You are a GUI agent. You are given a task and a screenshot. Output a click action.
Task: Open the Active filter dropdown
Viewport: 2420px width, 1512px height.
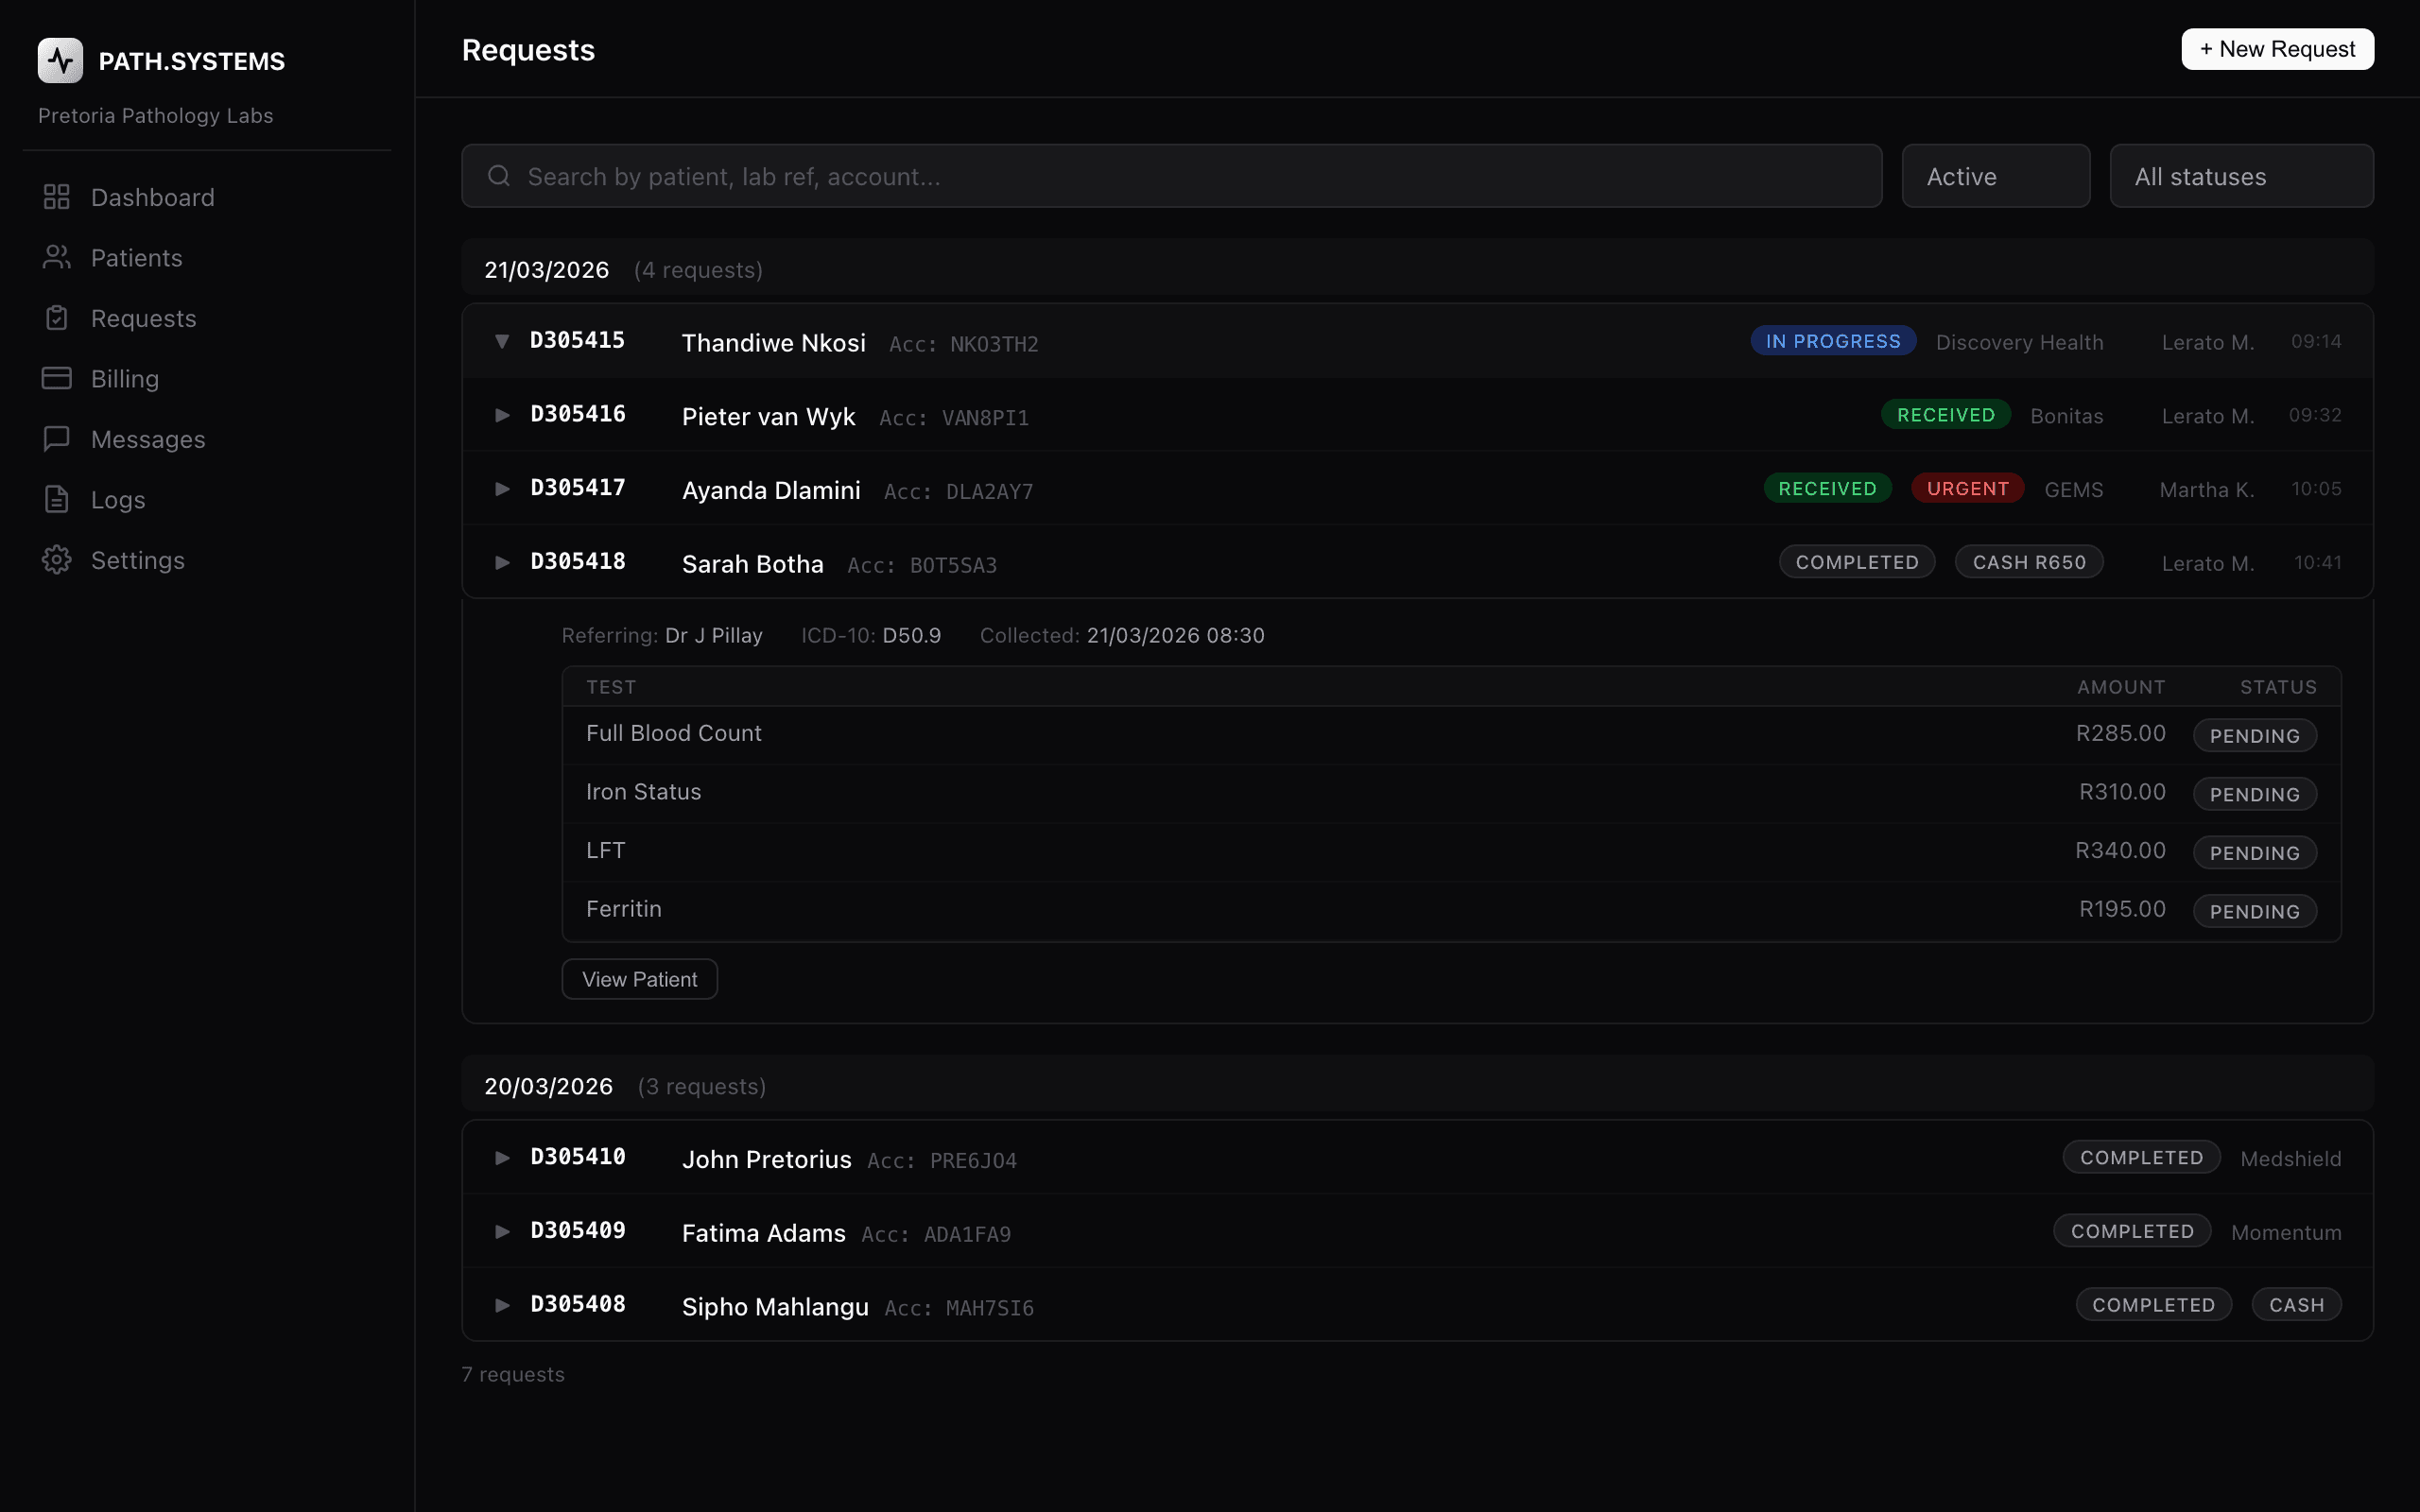pos(1995,175)
